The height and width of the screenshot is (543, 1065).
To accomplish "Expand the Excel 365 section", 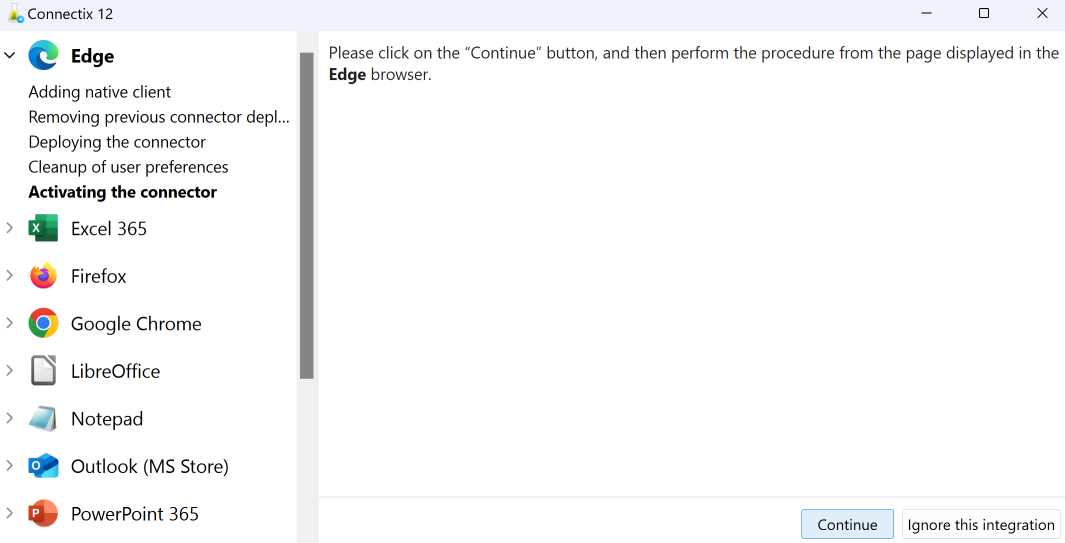I will [10, 228].
